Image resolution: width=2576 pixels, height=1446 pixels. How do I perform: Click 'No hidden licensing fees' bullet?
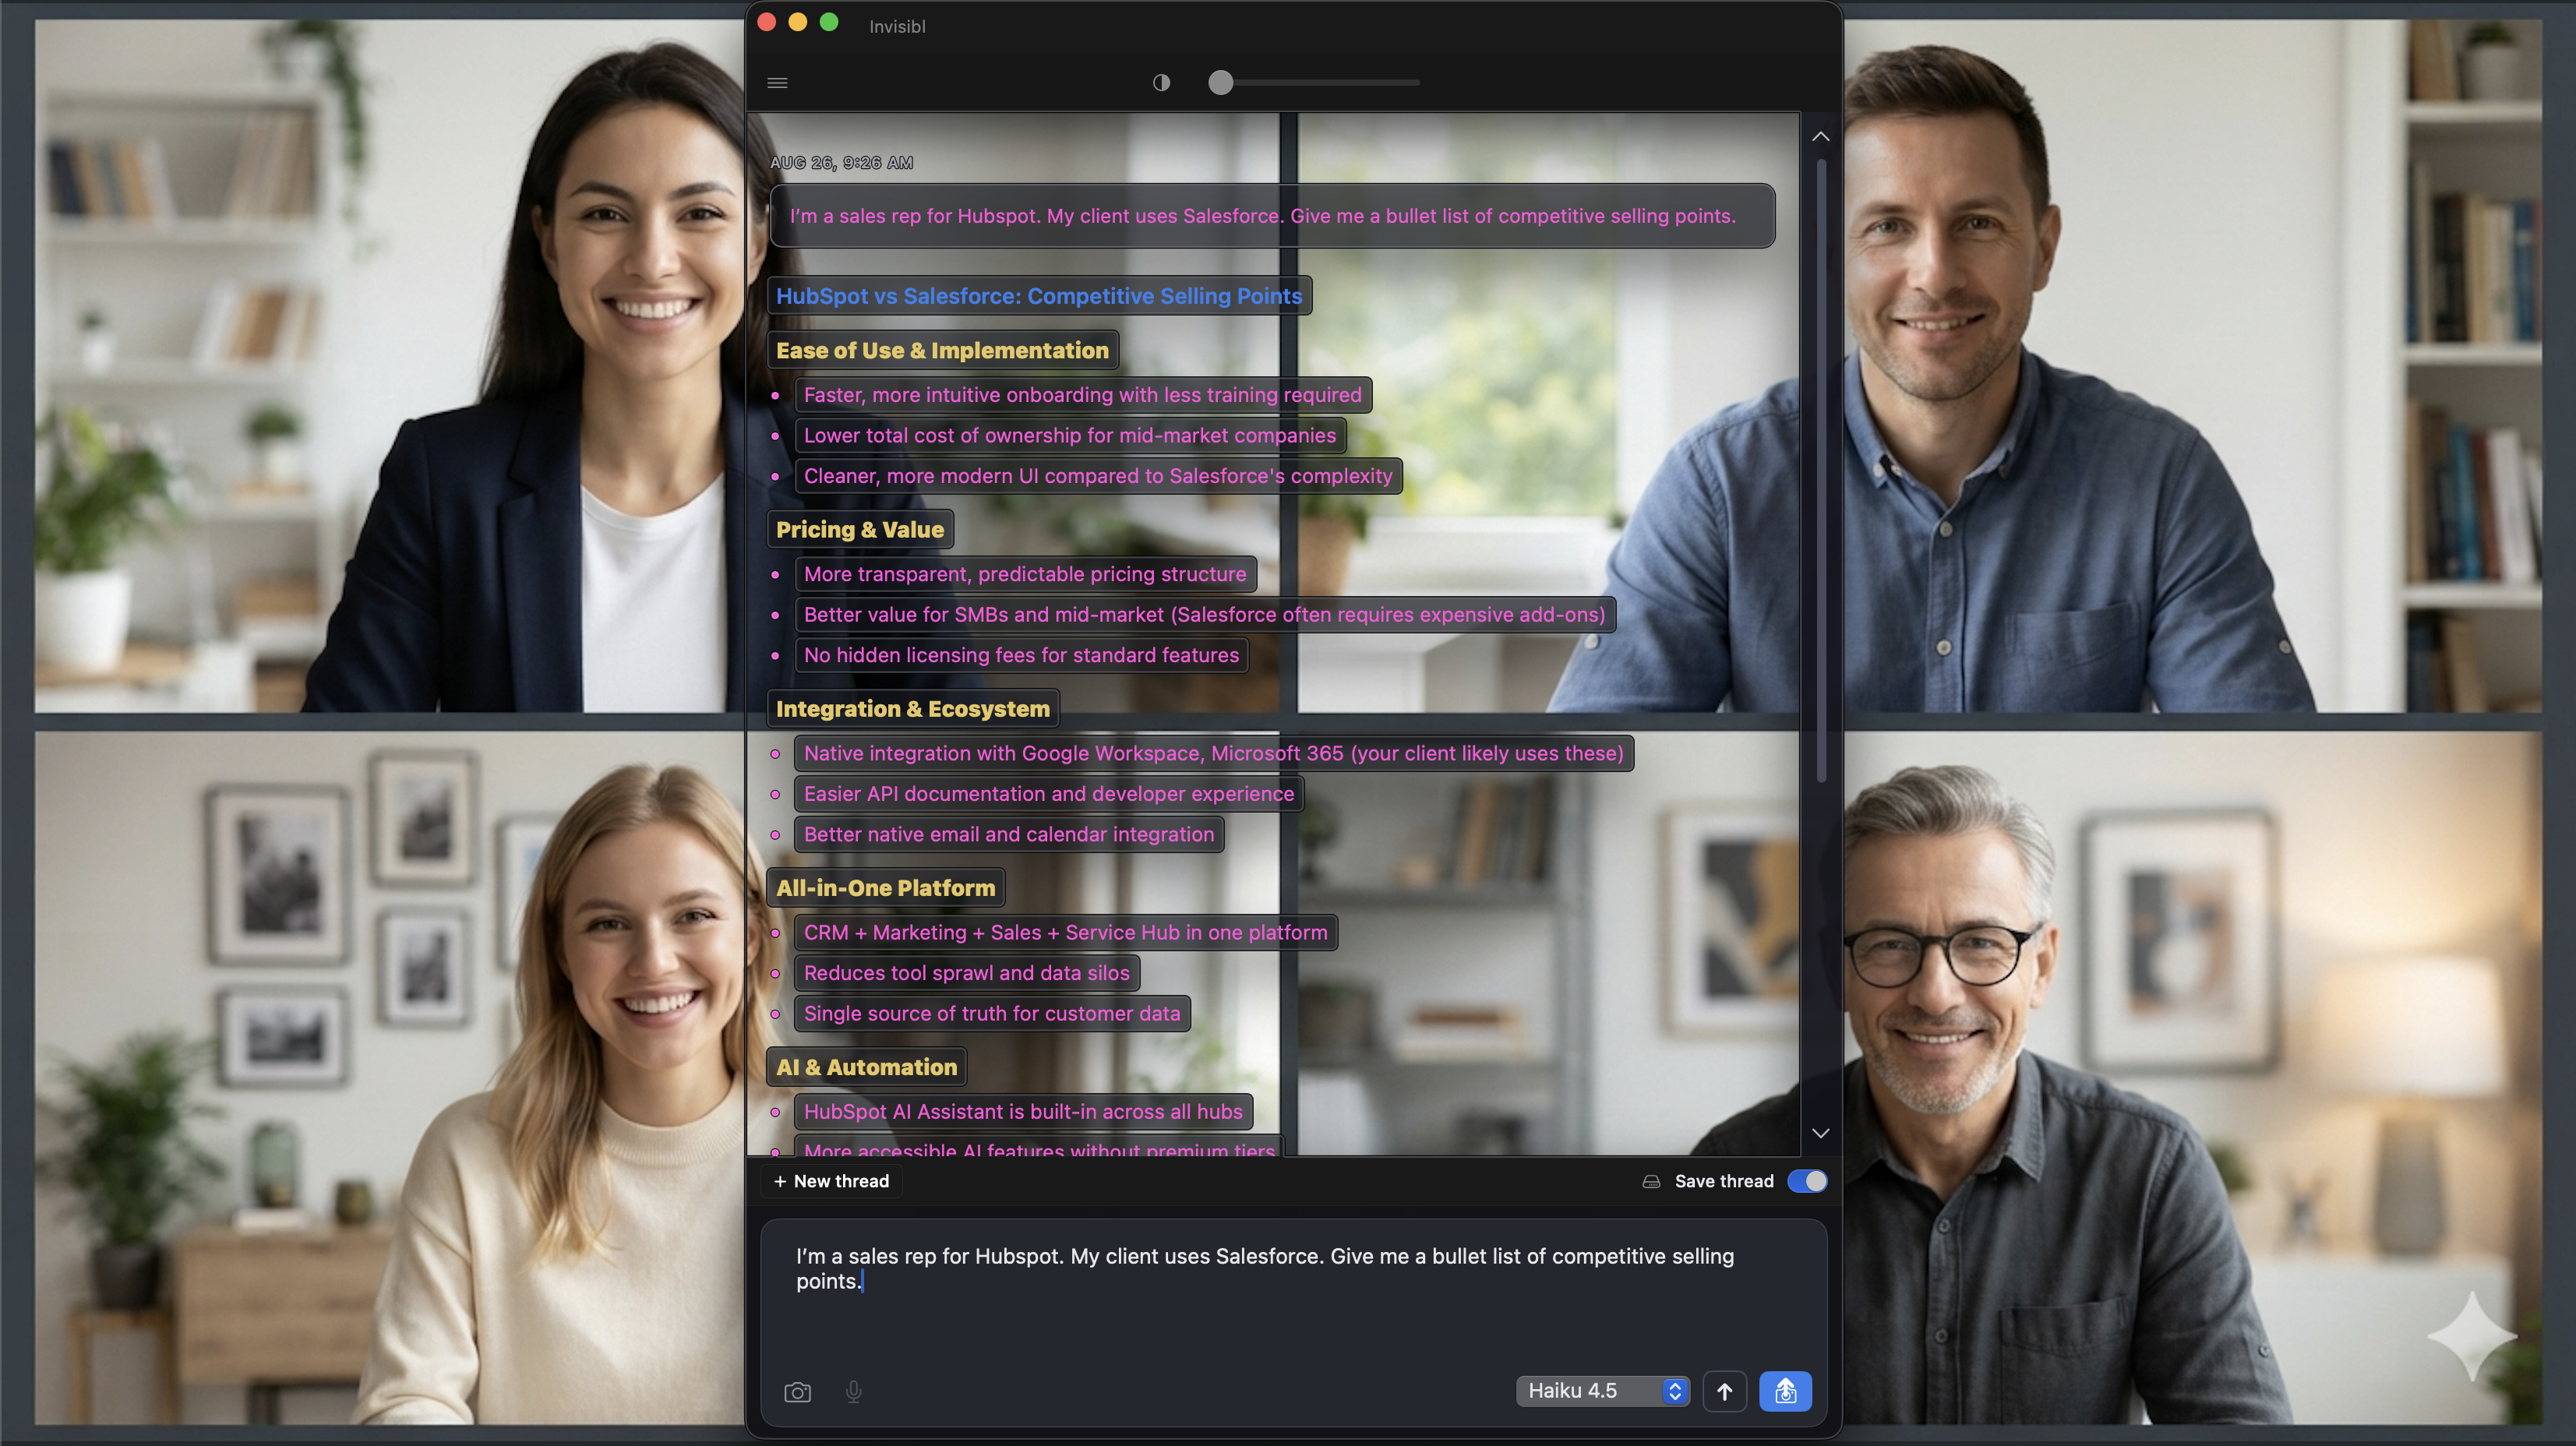point(1021,655)
